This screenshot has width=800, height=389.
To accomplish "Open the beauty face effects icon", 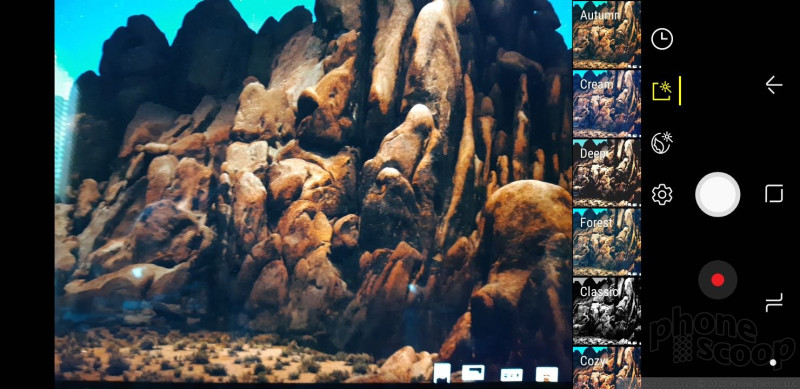I will (x=662, y=143).
